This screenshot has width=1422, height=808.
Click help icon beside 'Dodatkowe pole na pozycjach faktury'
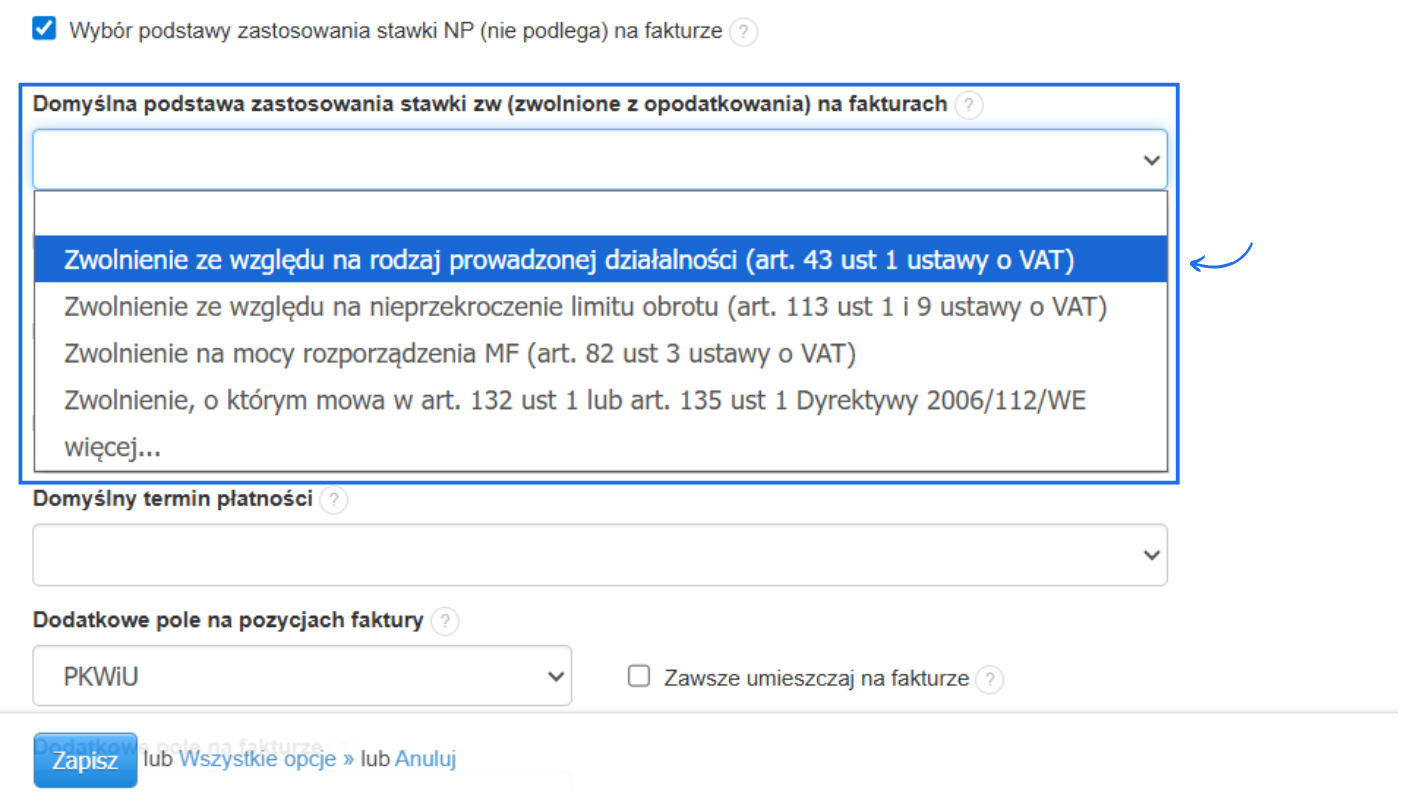tap(445, 621)
